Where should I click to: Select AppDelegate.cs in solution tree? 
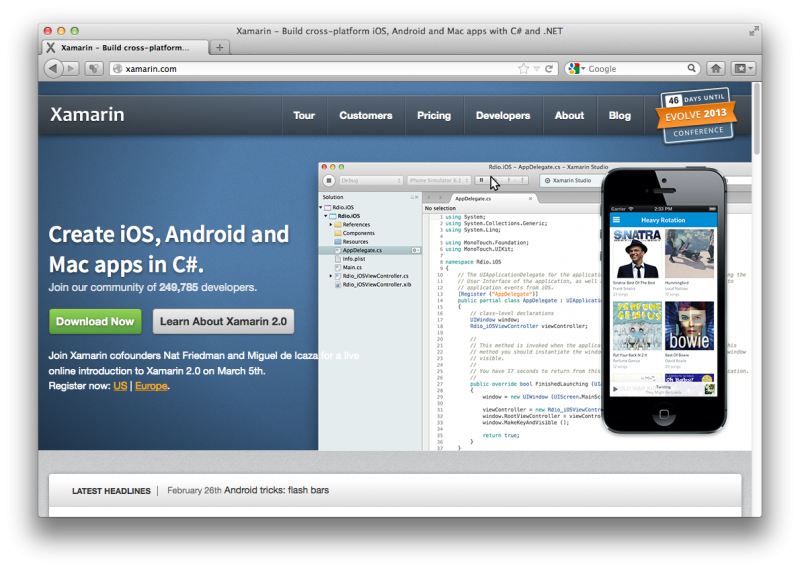[x=362, y=251]
